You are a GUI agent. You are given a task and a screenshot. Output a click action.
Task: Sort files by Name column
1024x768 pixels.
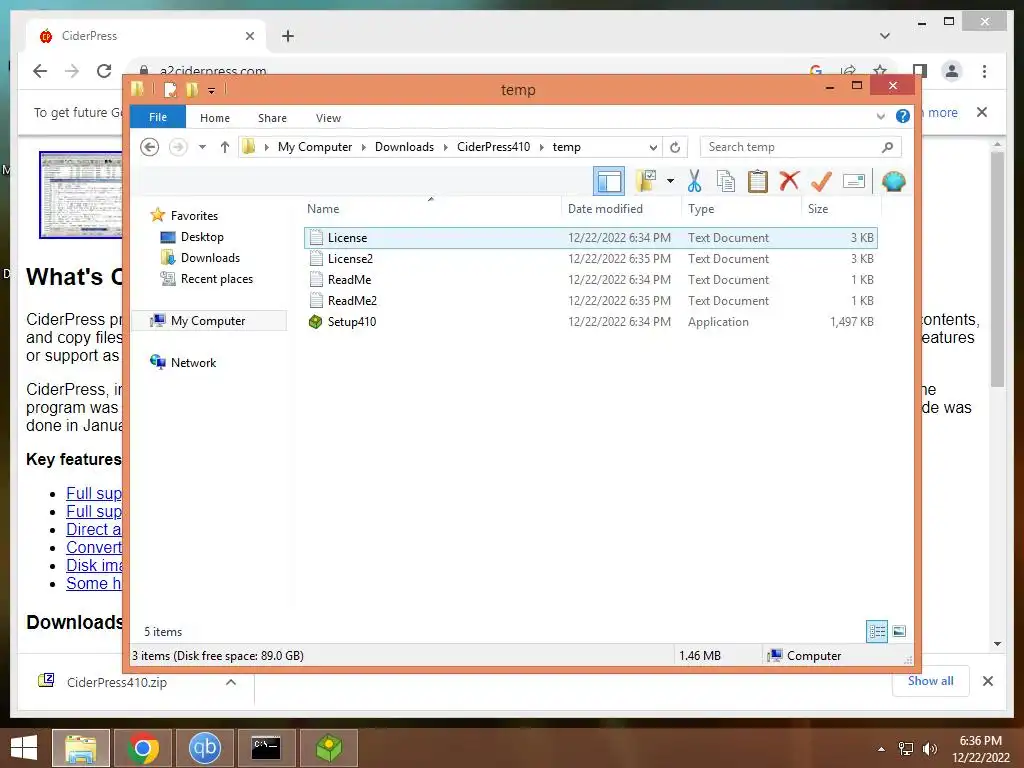click(431, 208)
